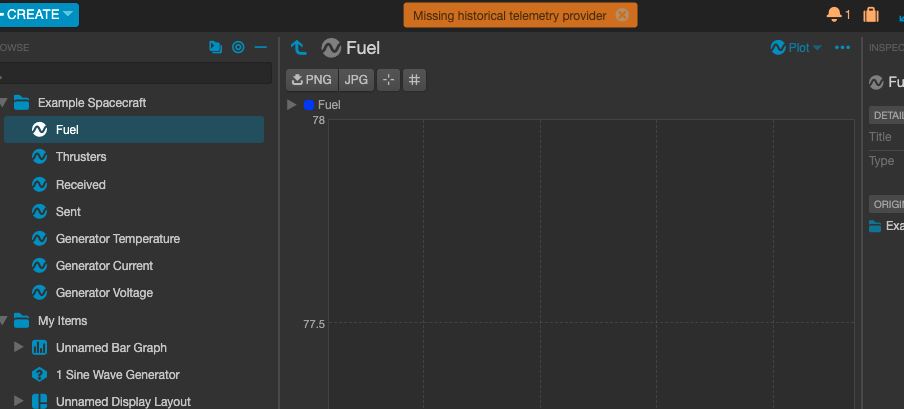Expand the Unnamed Display Layout item

[18, 401]
